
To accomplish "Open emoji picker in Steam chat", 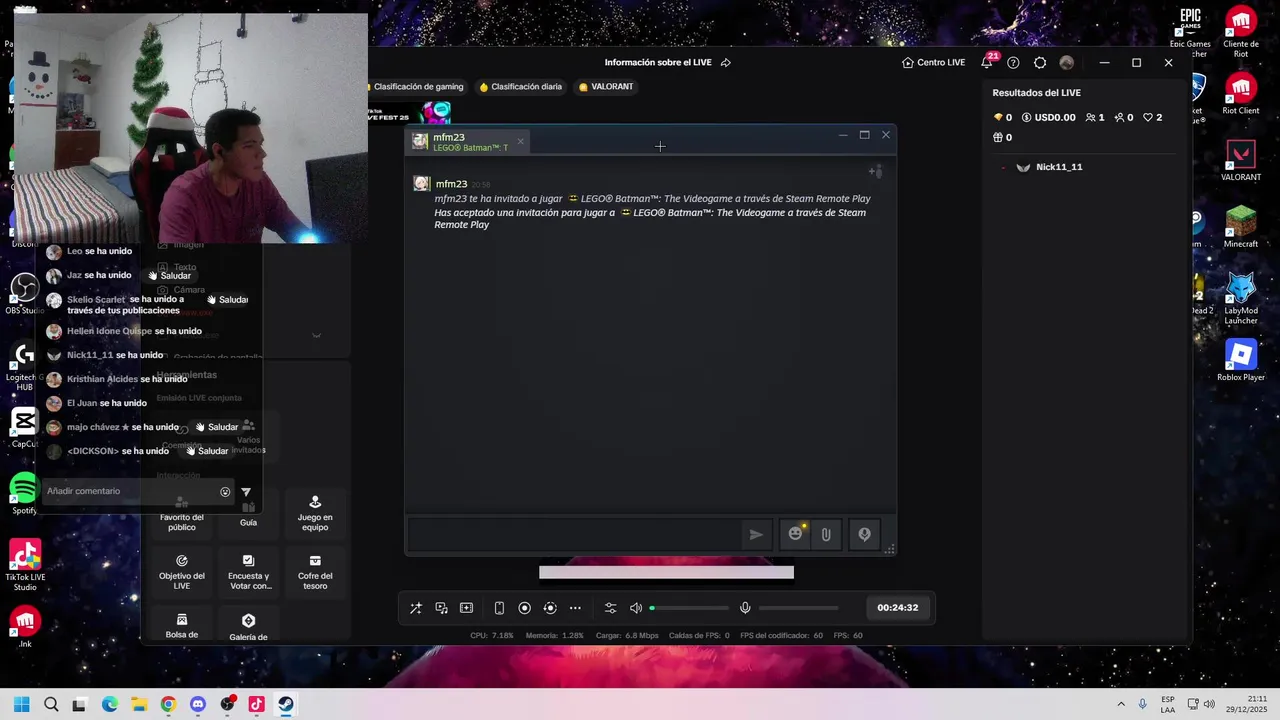I will (x=796, y=534).
